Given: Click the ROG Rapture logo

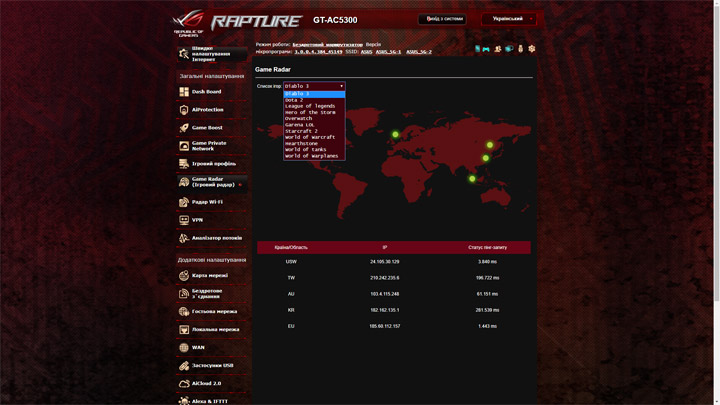Looking at the screenshot, I should [x=237, y=22].
